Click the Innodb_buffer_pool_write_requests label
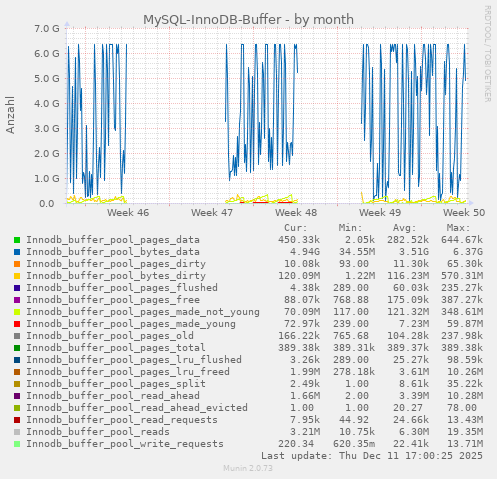This screenshot has height=479, width=497. 125,444
